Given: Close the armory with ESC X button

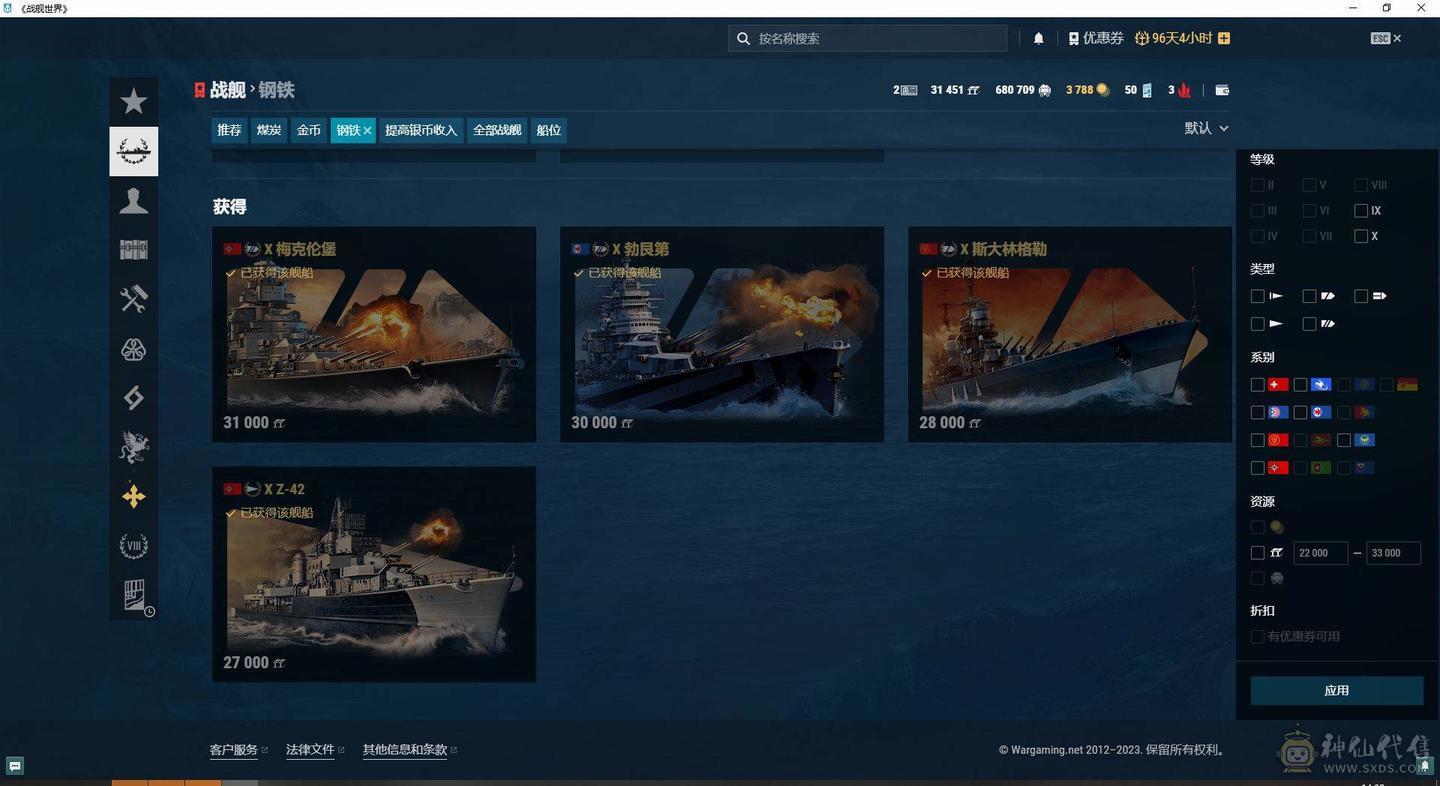Looking at the screenshot, I should click(1386, 38).
